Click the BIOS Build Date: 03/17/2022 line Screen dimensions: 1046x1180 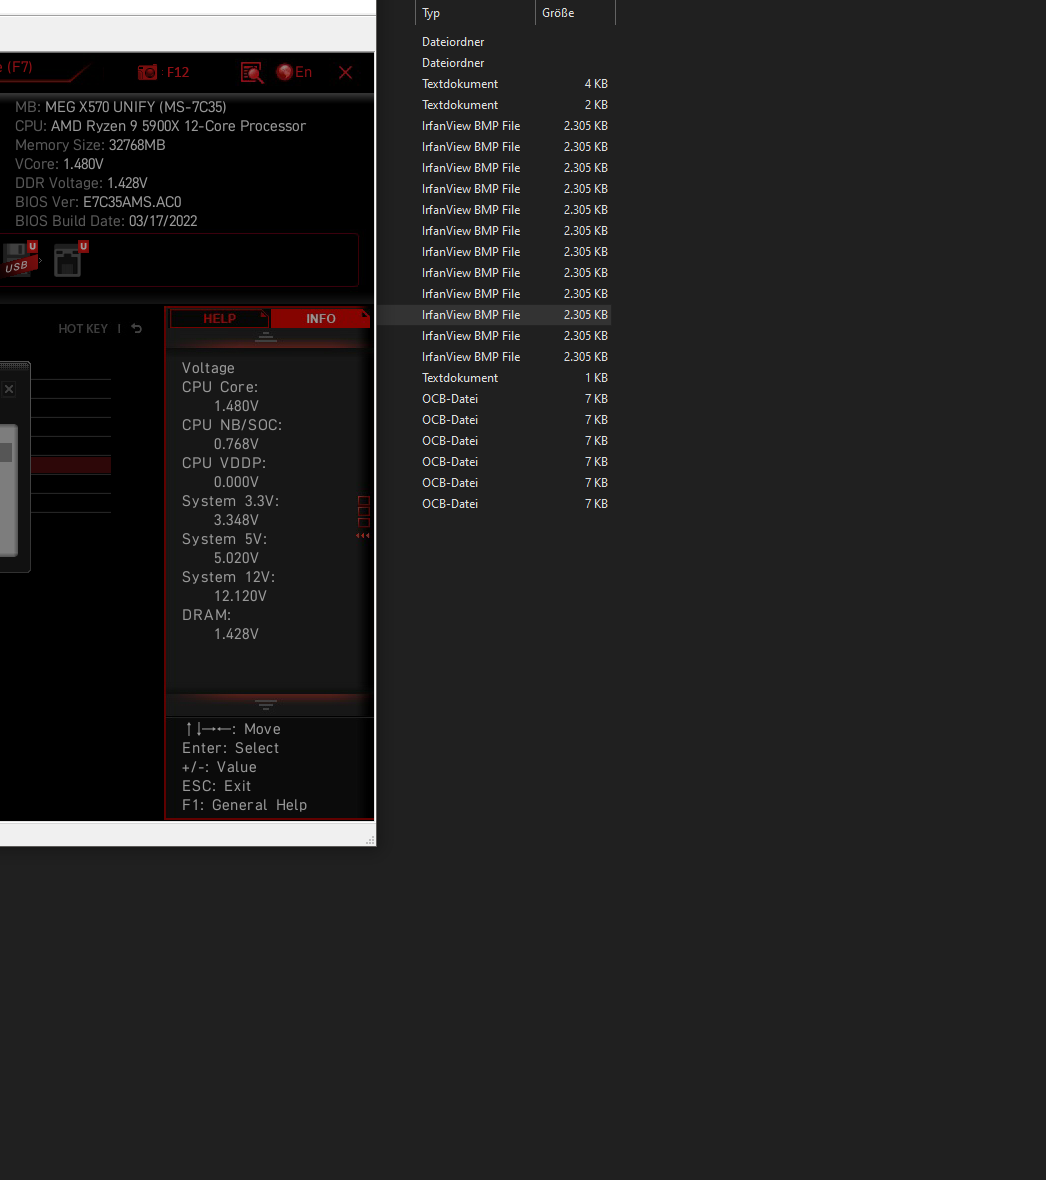tap(106, 220)
